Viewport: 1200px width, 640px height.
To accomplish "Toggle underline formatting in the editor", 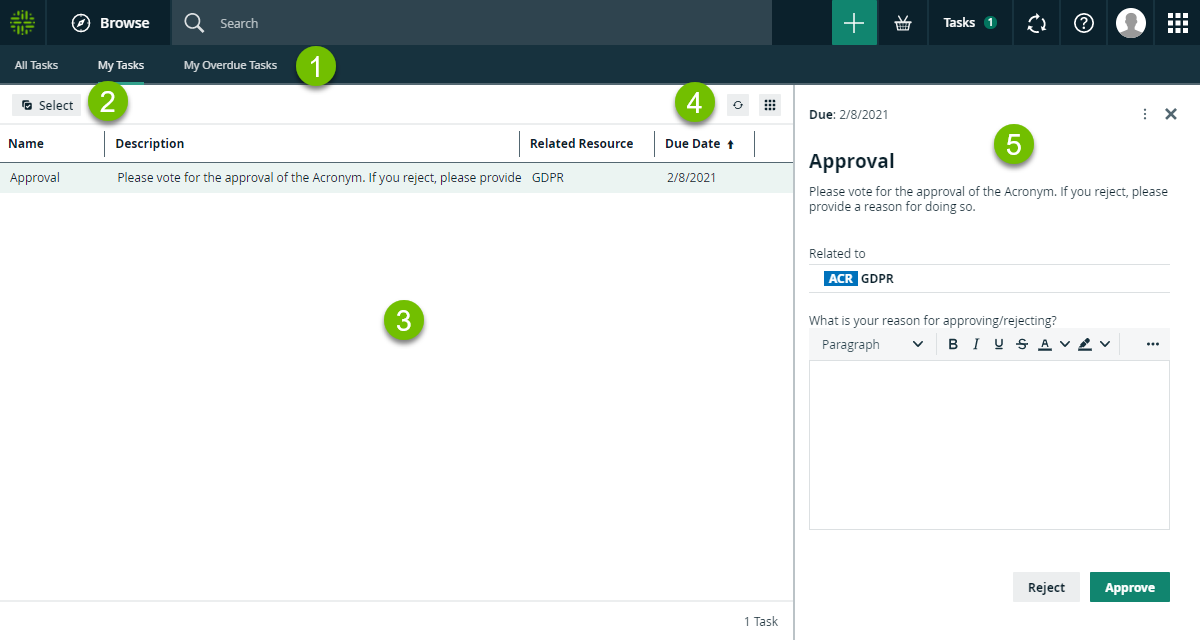I will coord(999,344).
